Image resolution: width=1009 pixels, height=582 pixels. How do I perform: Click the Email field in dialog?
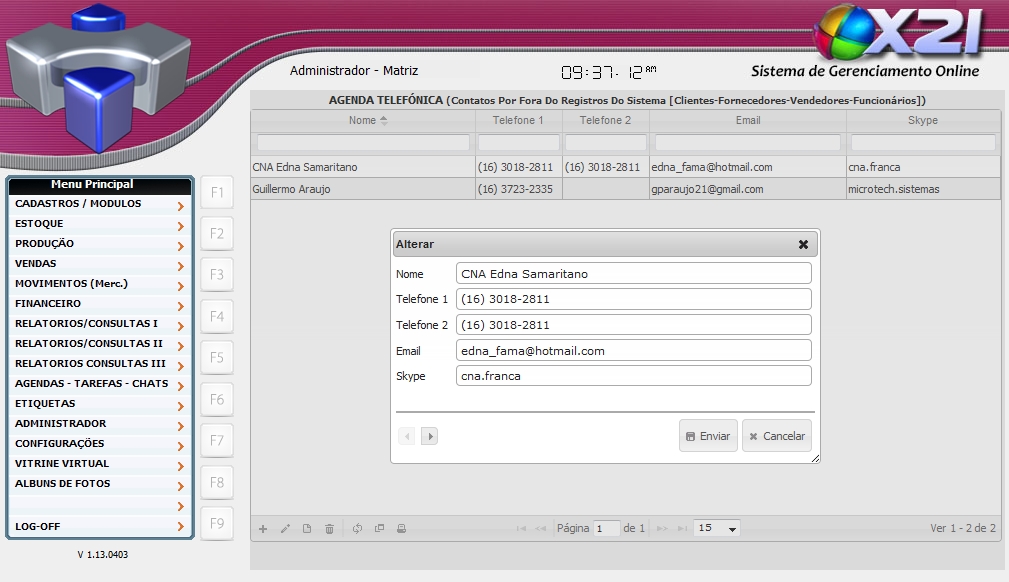[633, 351]
